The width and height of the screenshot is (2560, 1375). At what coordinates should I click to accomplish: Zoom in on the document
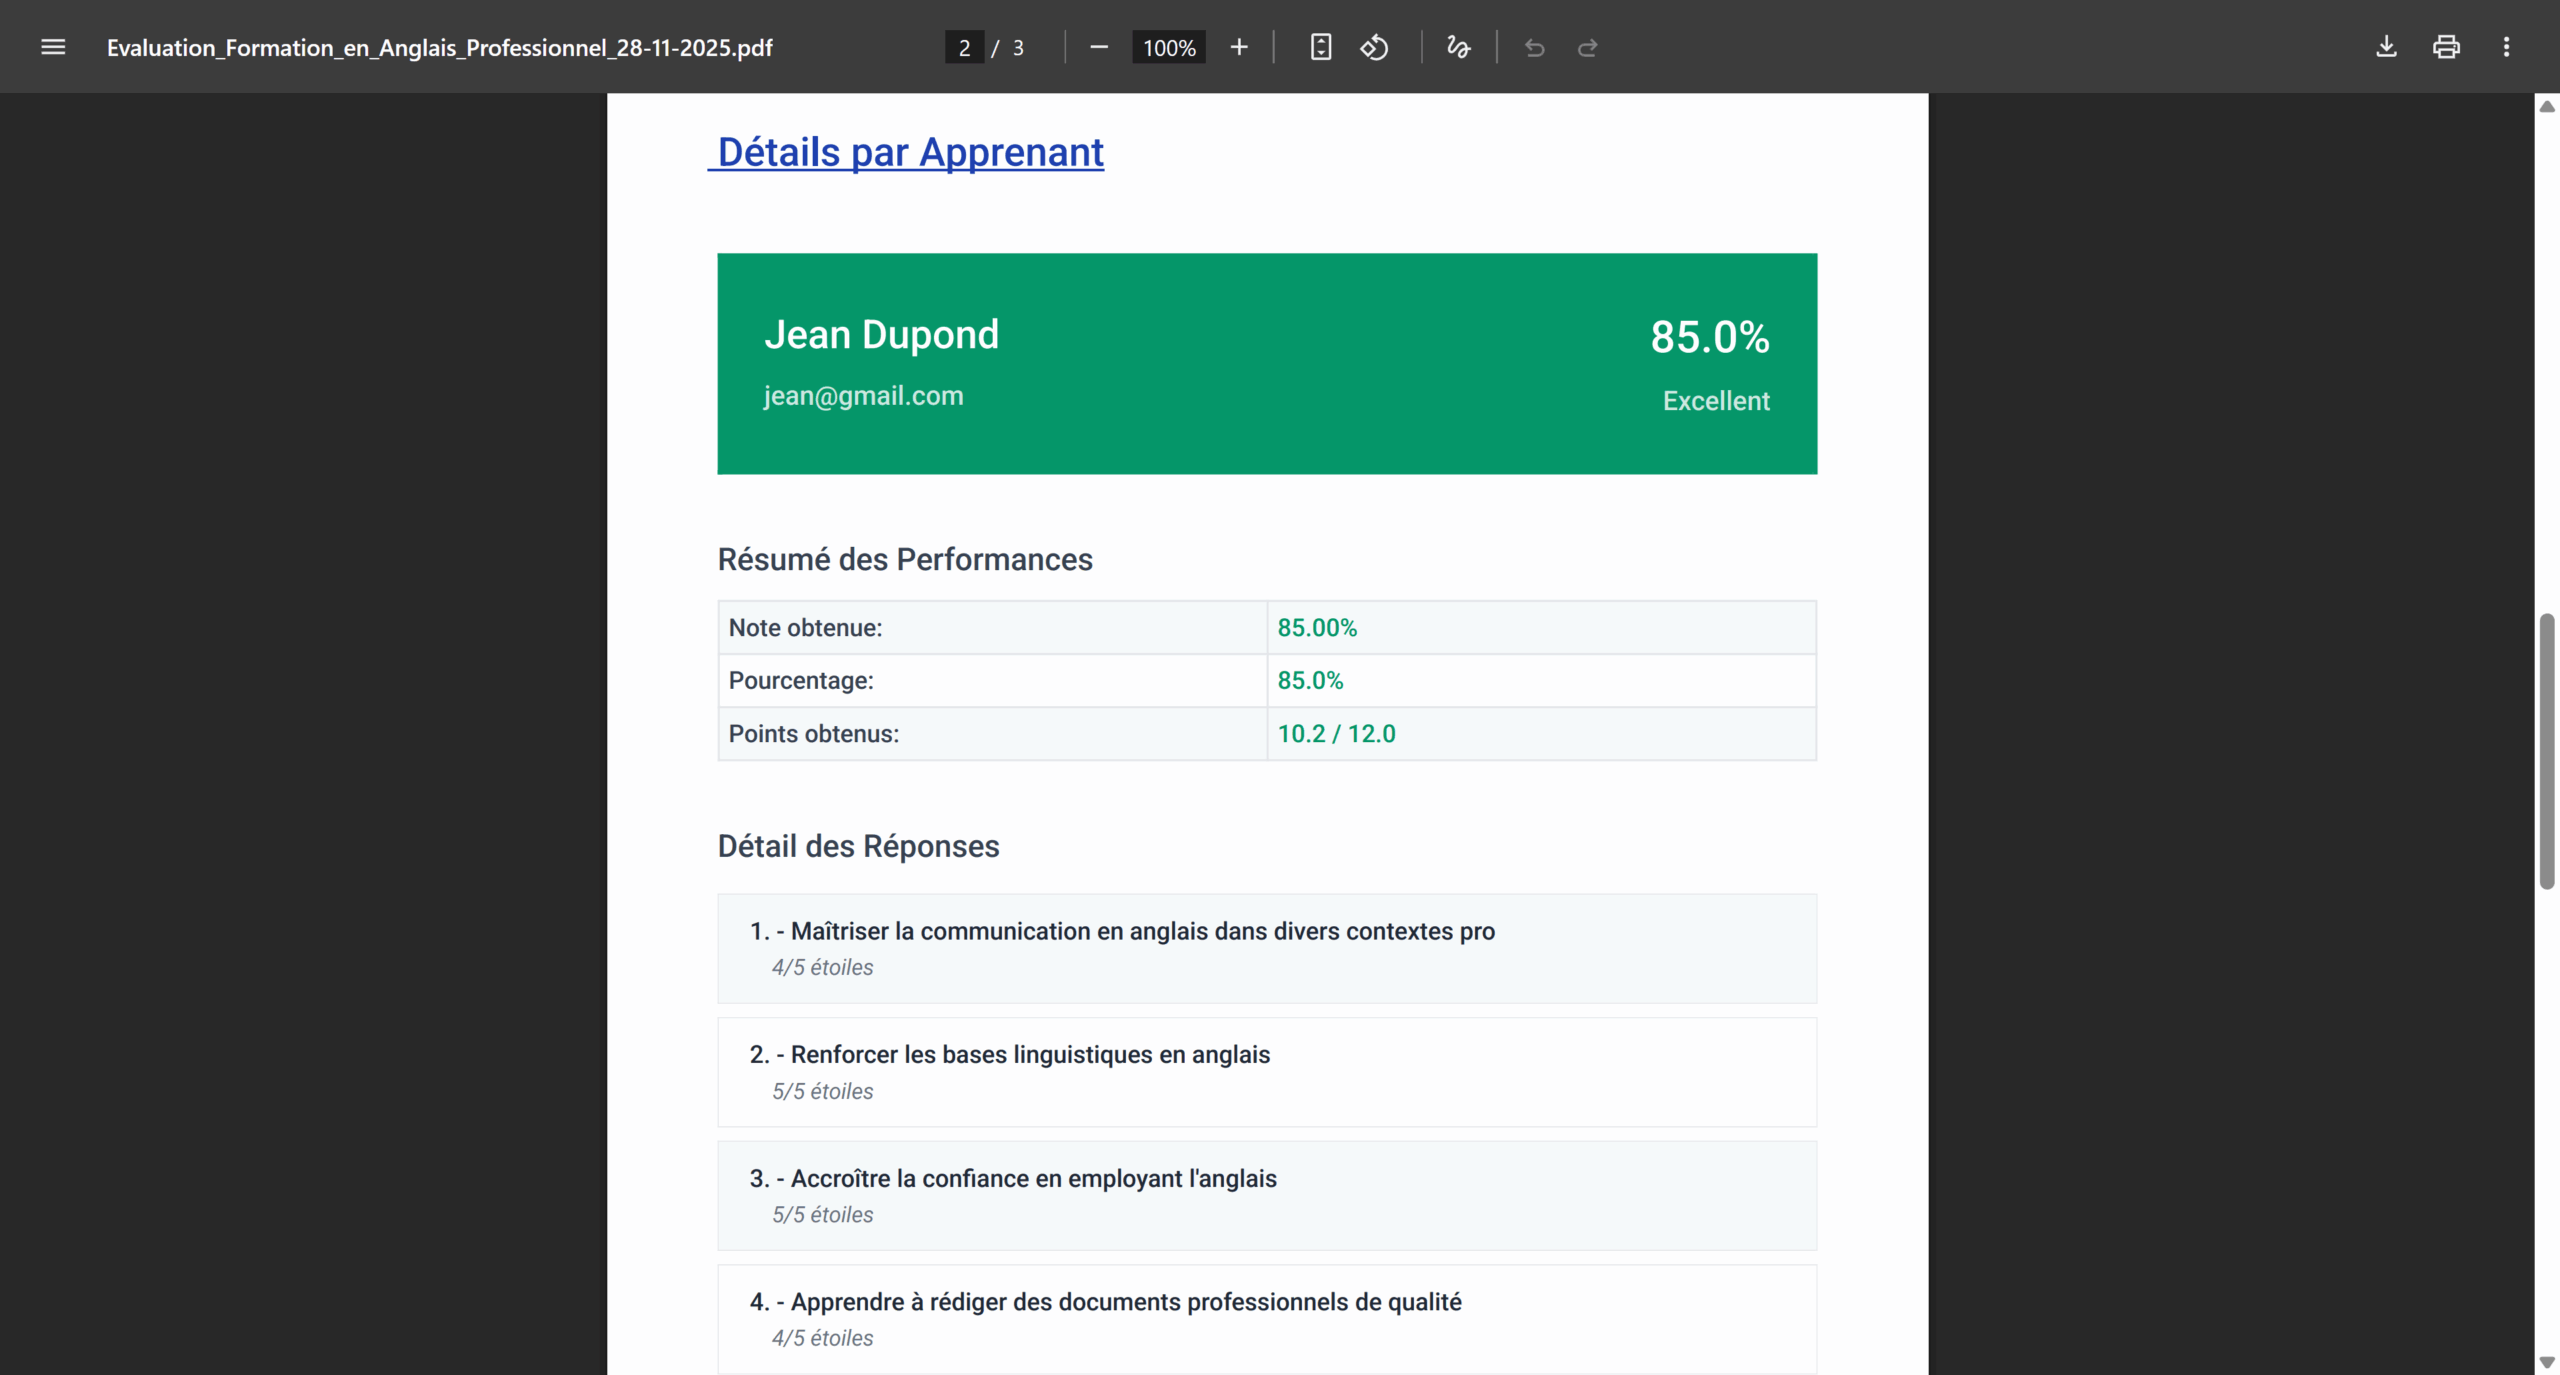tap(1239, 46)
